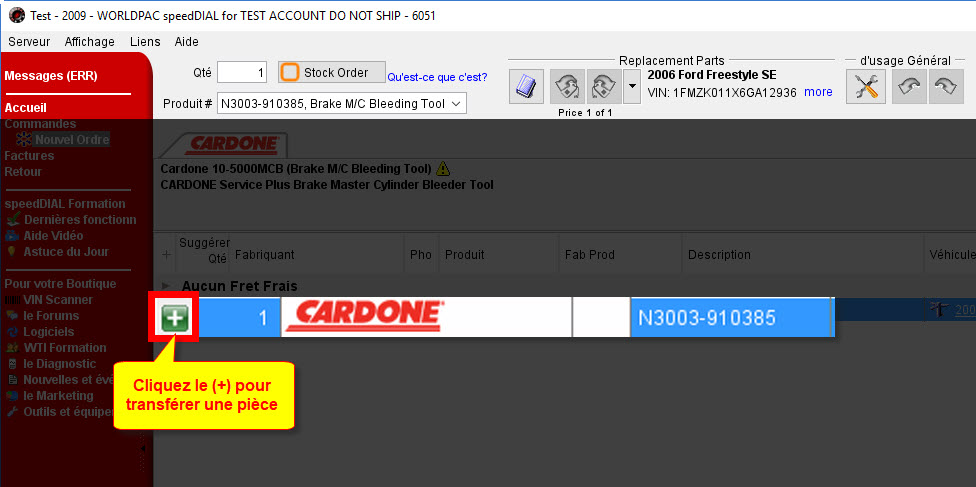Open Messages (ERR) in the sidebar
This screenshot has height=487, width=976.
coord(51,76)
